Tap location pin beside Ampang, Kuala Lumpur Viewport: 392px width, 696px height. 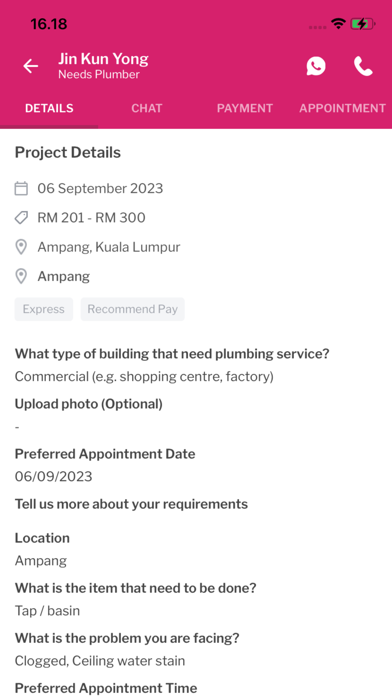tap(21, 247)
